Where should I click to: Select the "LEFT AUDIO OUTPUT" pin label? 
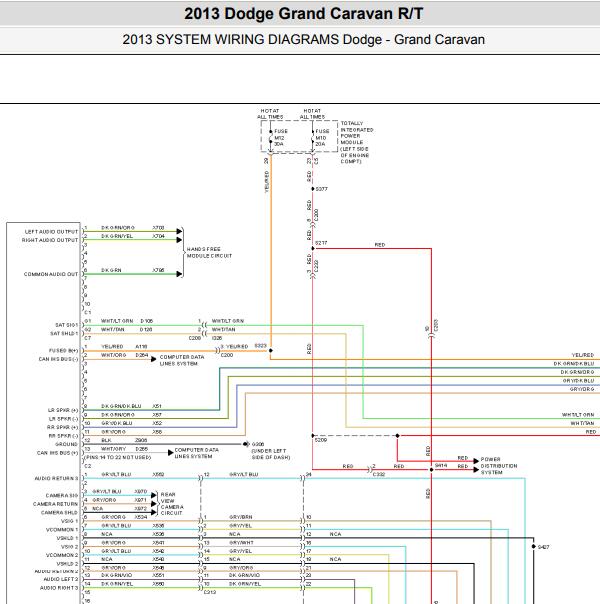click(x=51, y=232)
